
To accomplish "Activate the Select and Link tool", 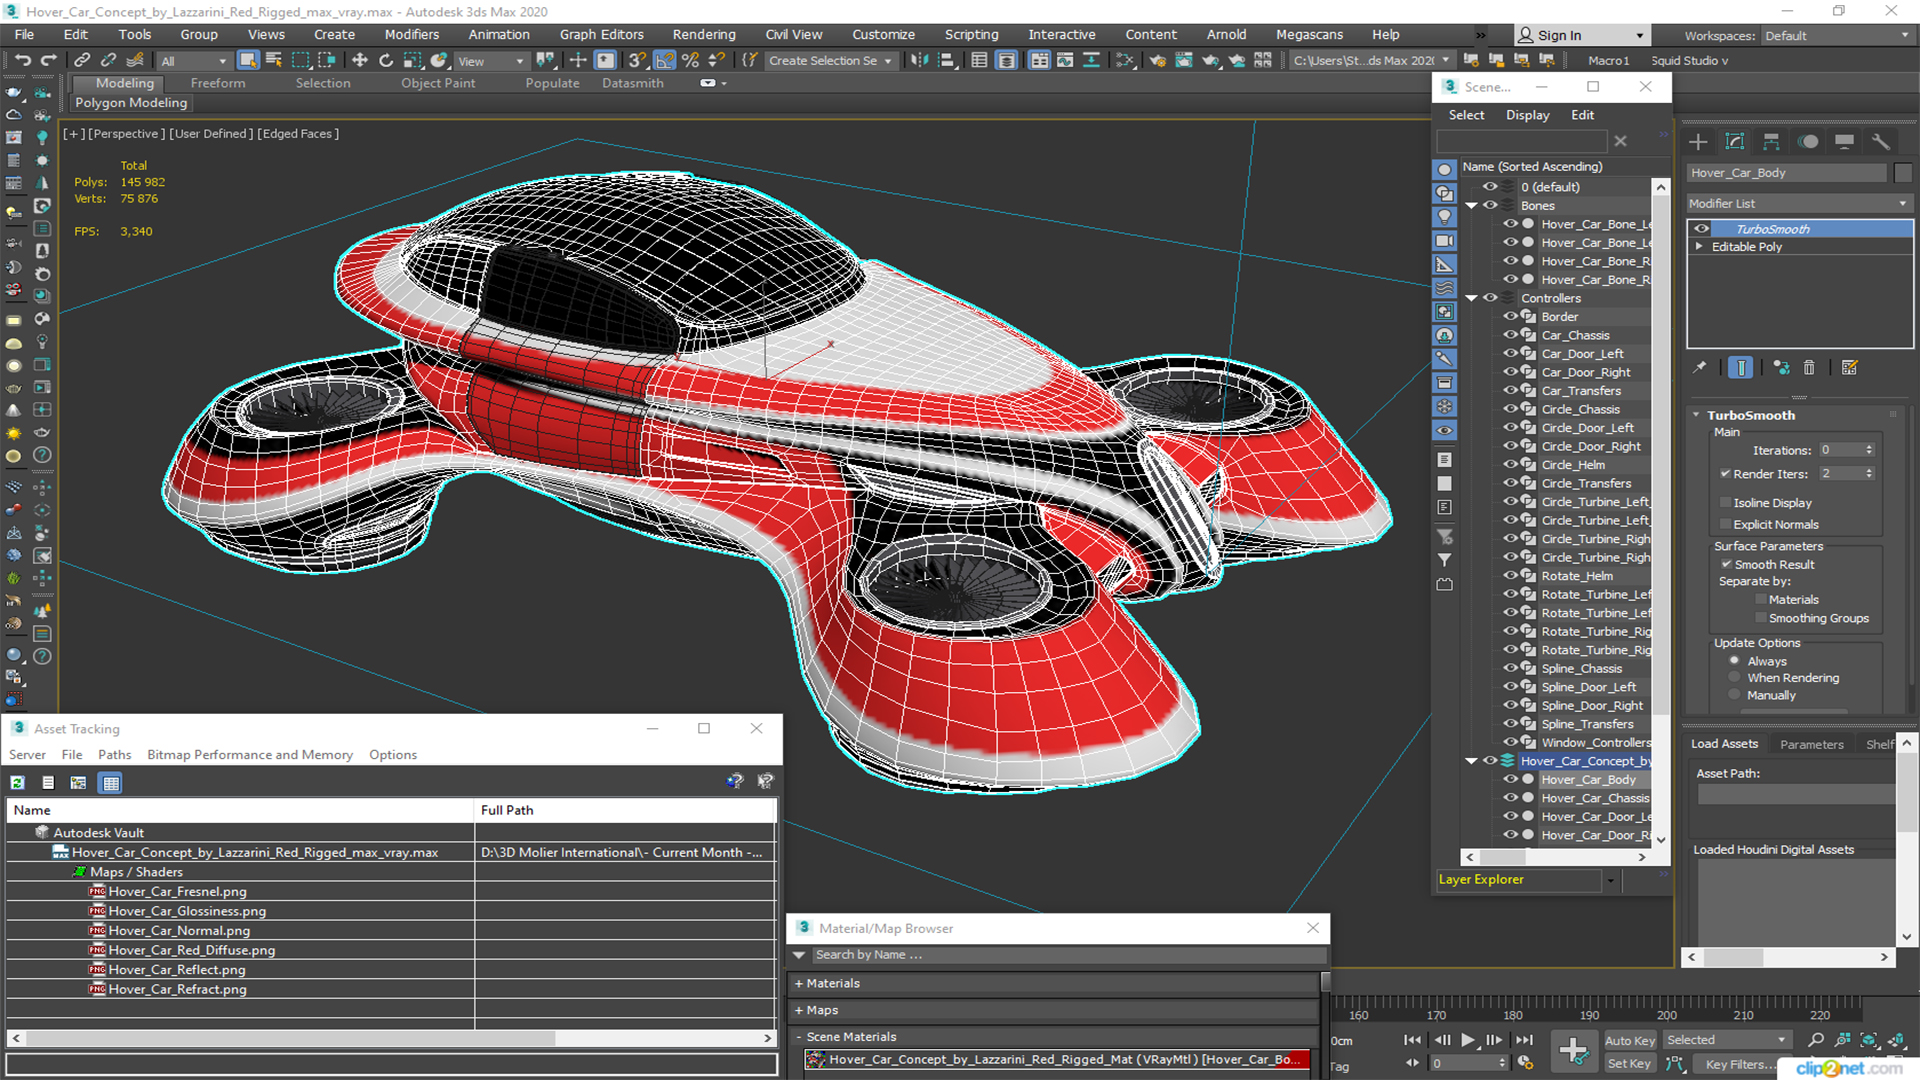I will tap(83, 61).
